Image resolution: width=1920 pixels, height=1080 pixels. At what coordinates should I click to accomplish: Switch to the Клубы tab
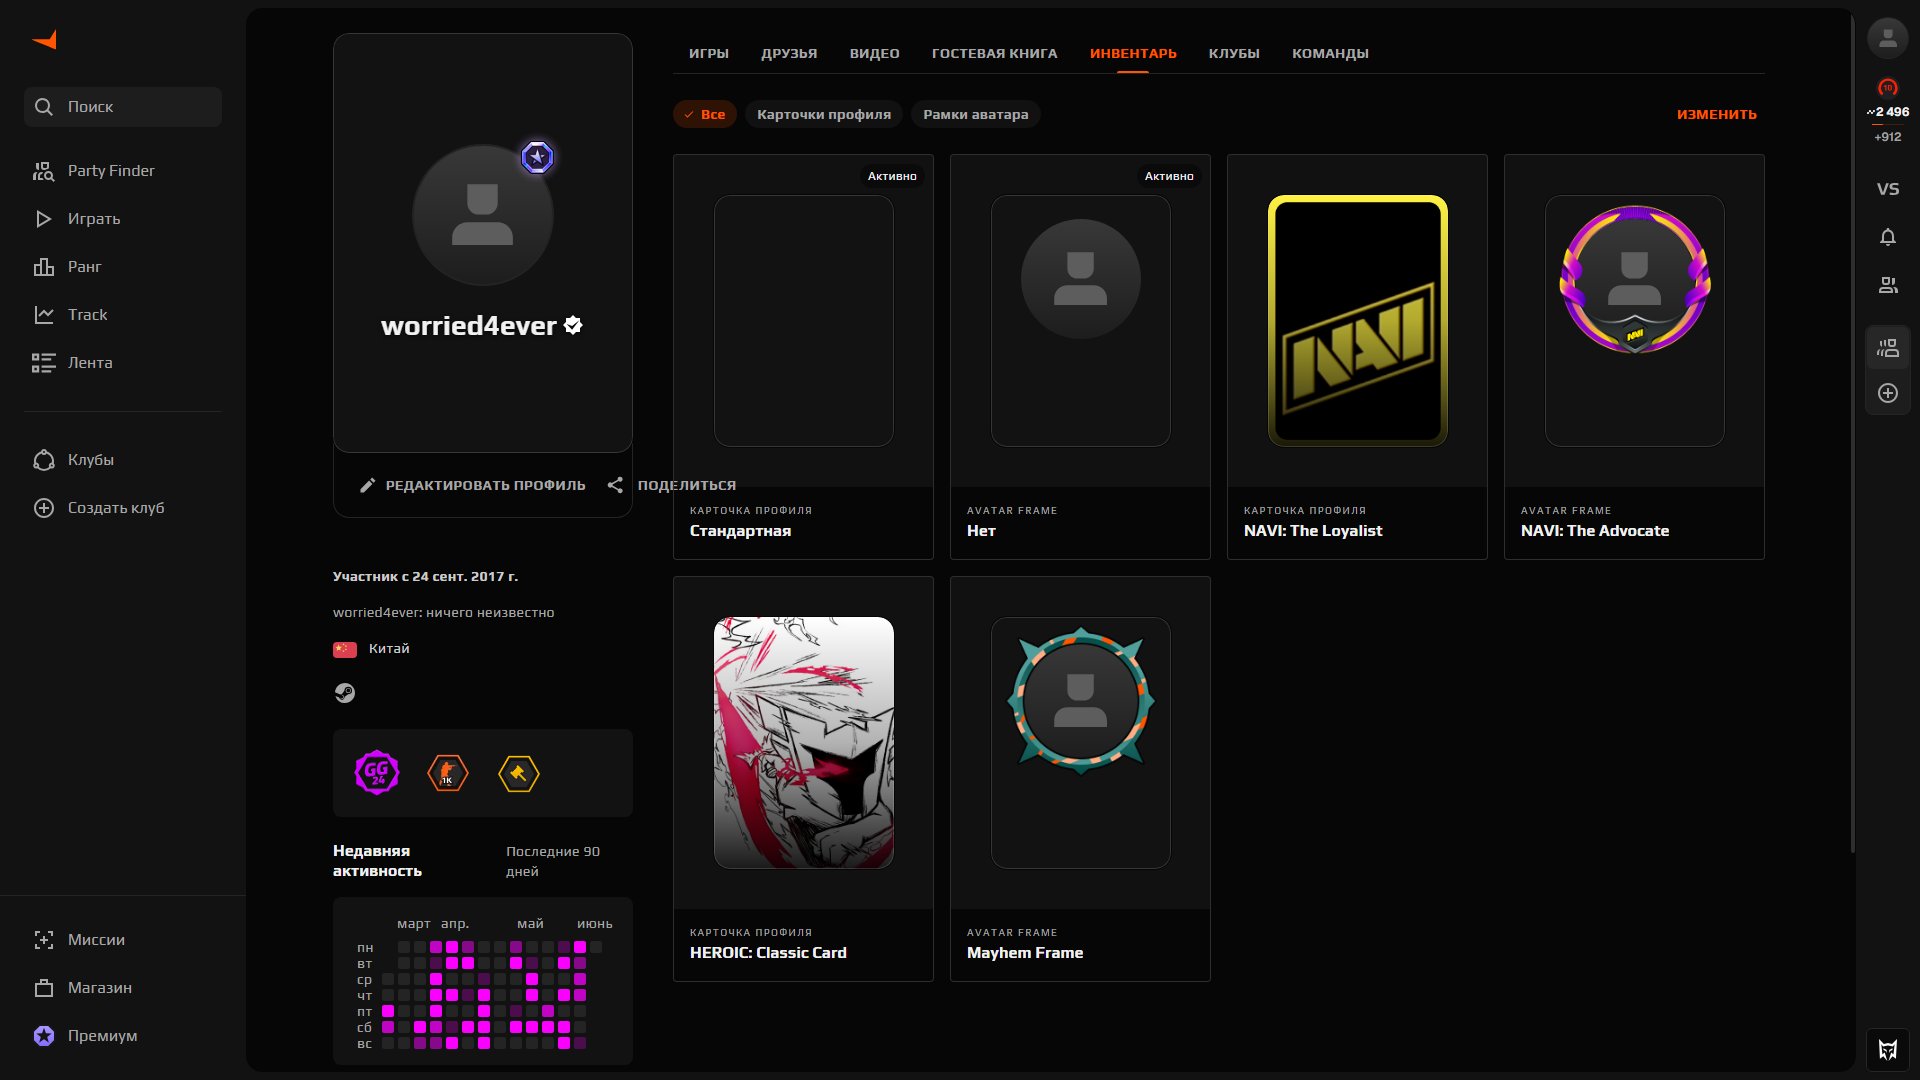point(1234,54)
